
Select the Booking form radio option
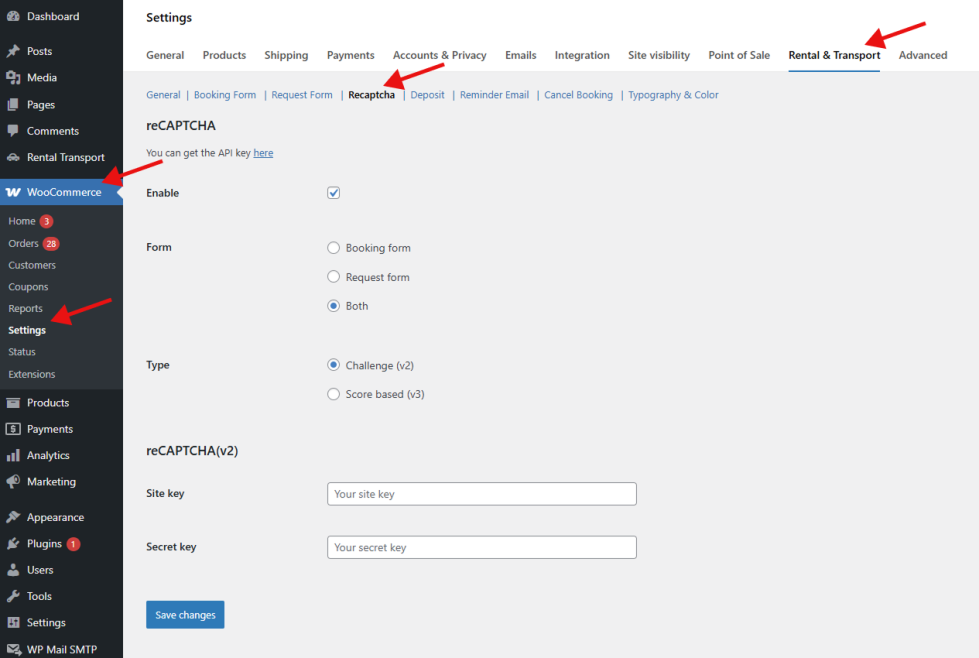click(x=334, y=248)
